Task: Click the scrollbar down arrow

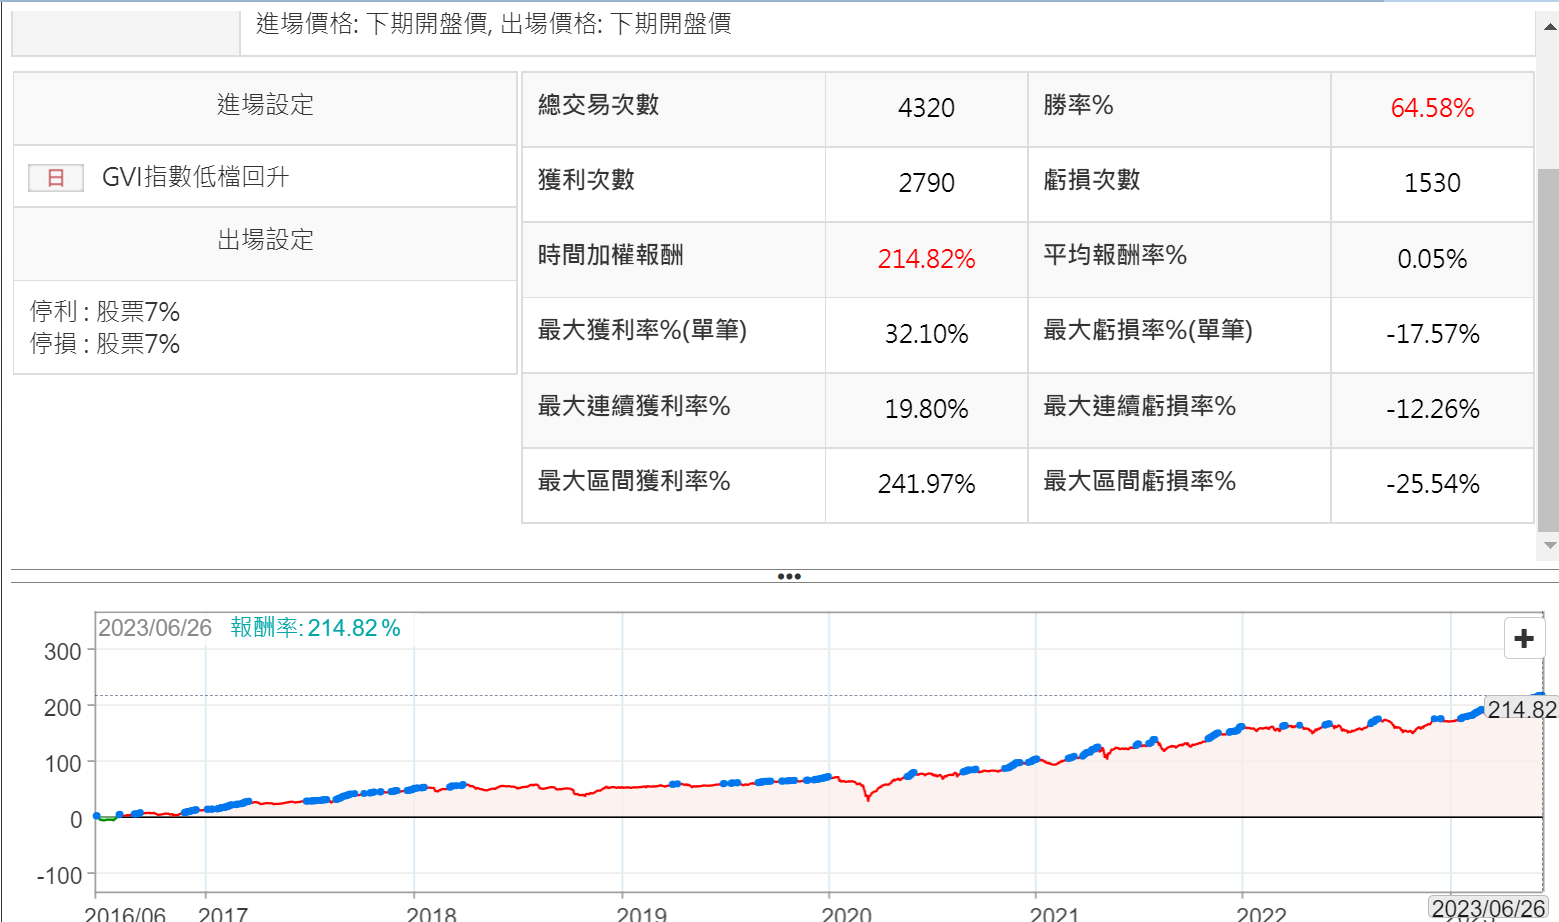Action: (x=1549, y=546)
